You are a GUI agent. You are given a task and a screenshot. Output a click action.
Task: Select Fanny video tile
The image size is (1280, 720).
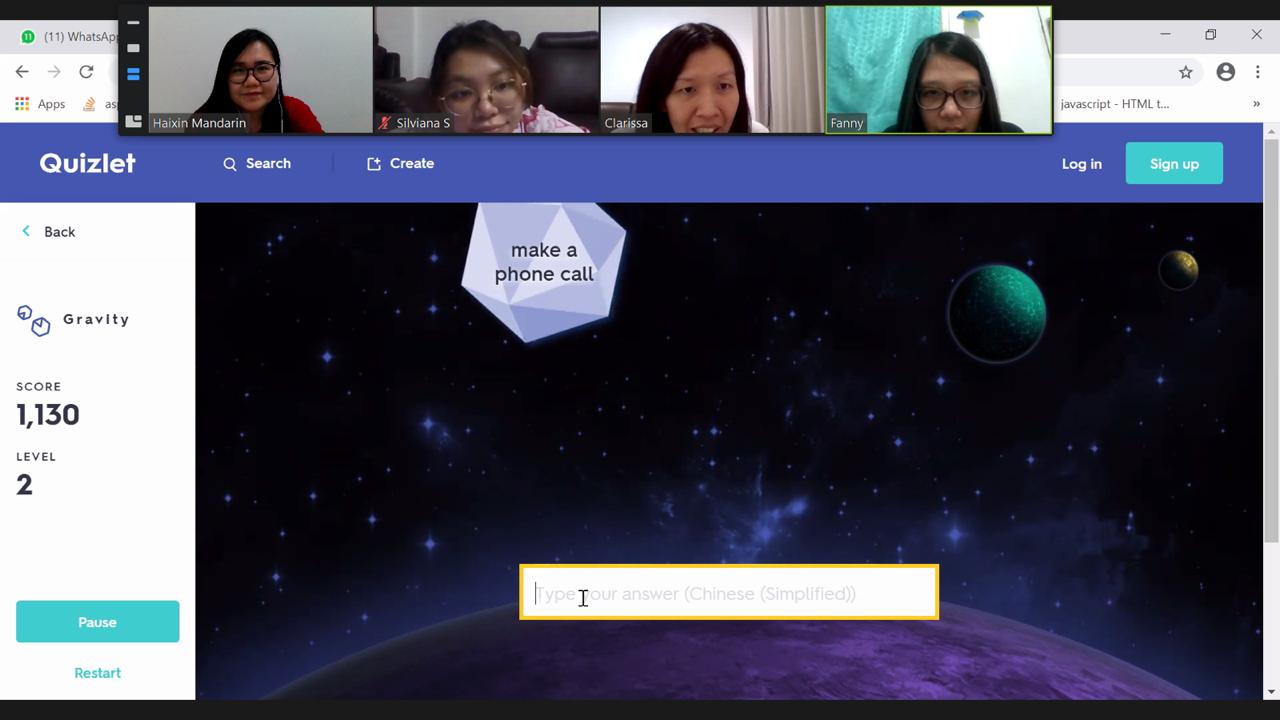(938, 70)
